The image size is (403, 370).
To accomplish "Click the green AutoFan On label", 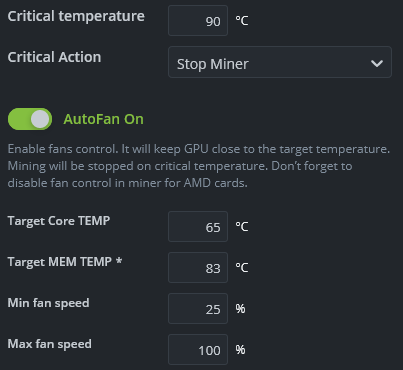I will (104, 119).
